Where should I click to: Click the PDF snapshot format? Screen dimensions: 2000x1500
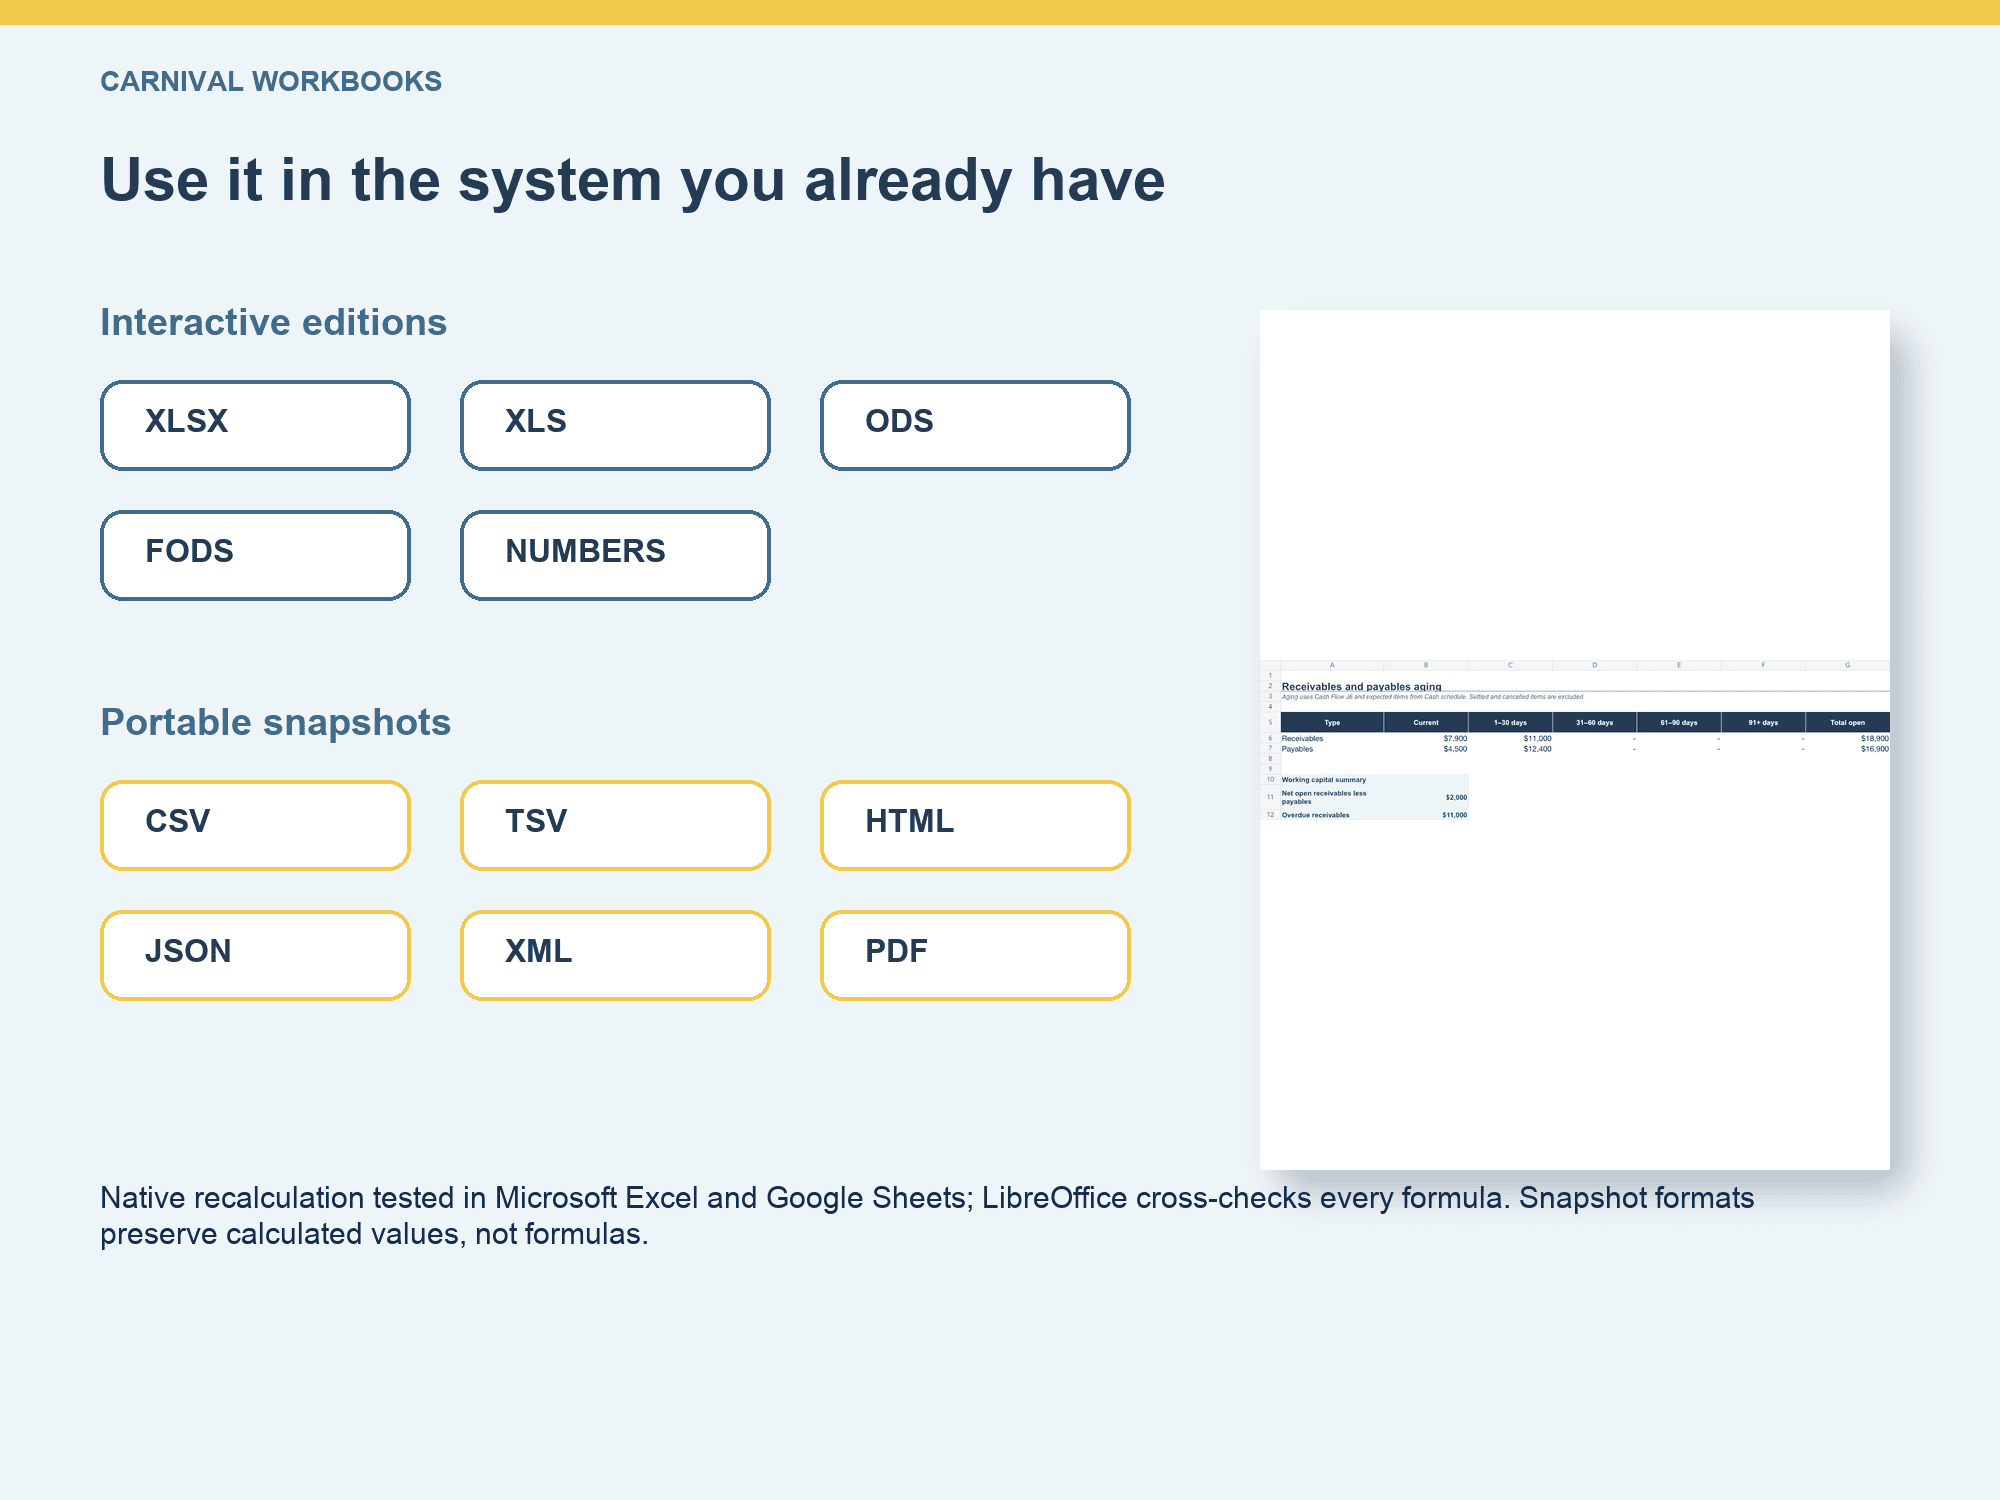pyautogui.click(x=975, y=955)
